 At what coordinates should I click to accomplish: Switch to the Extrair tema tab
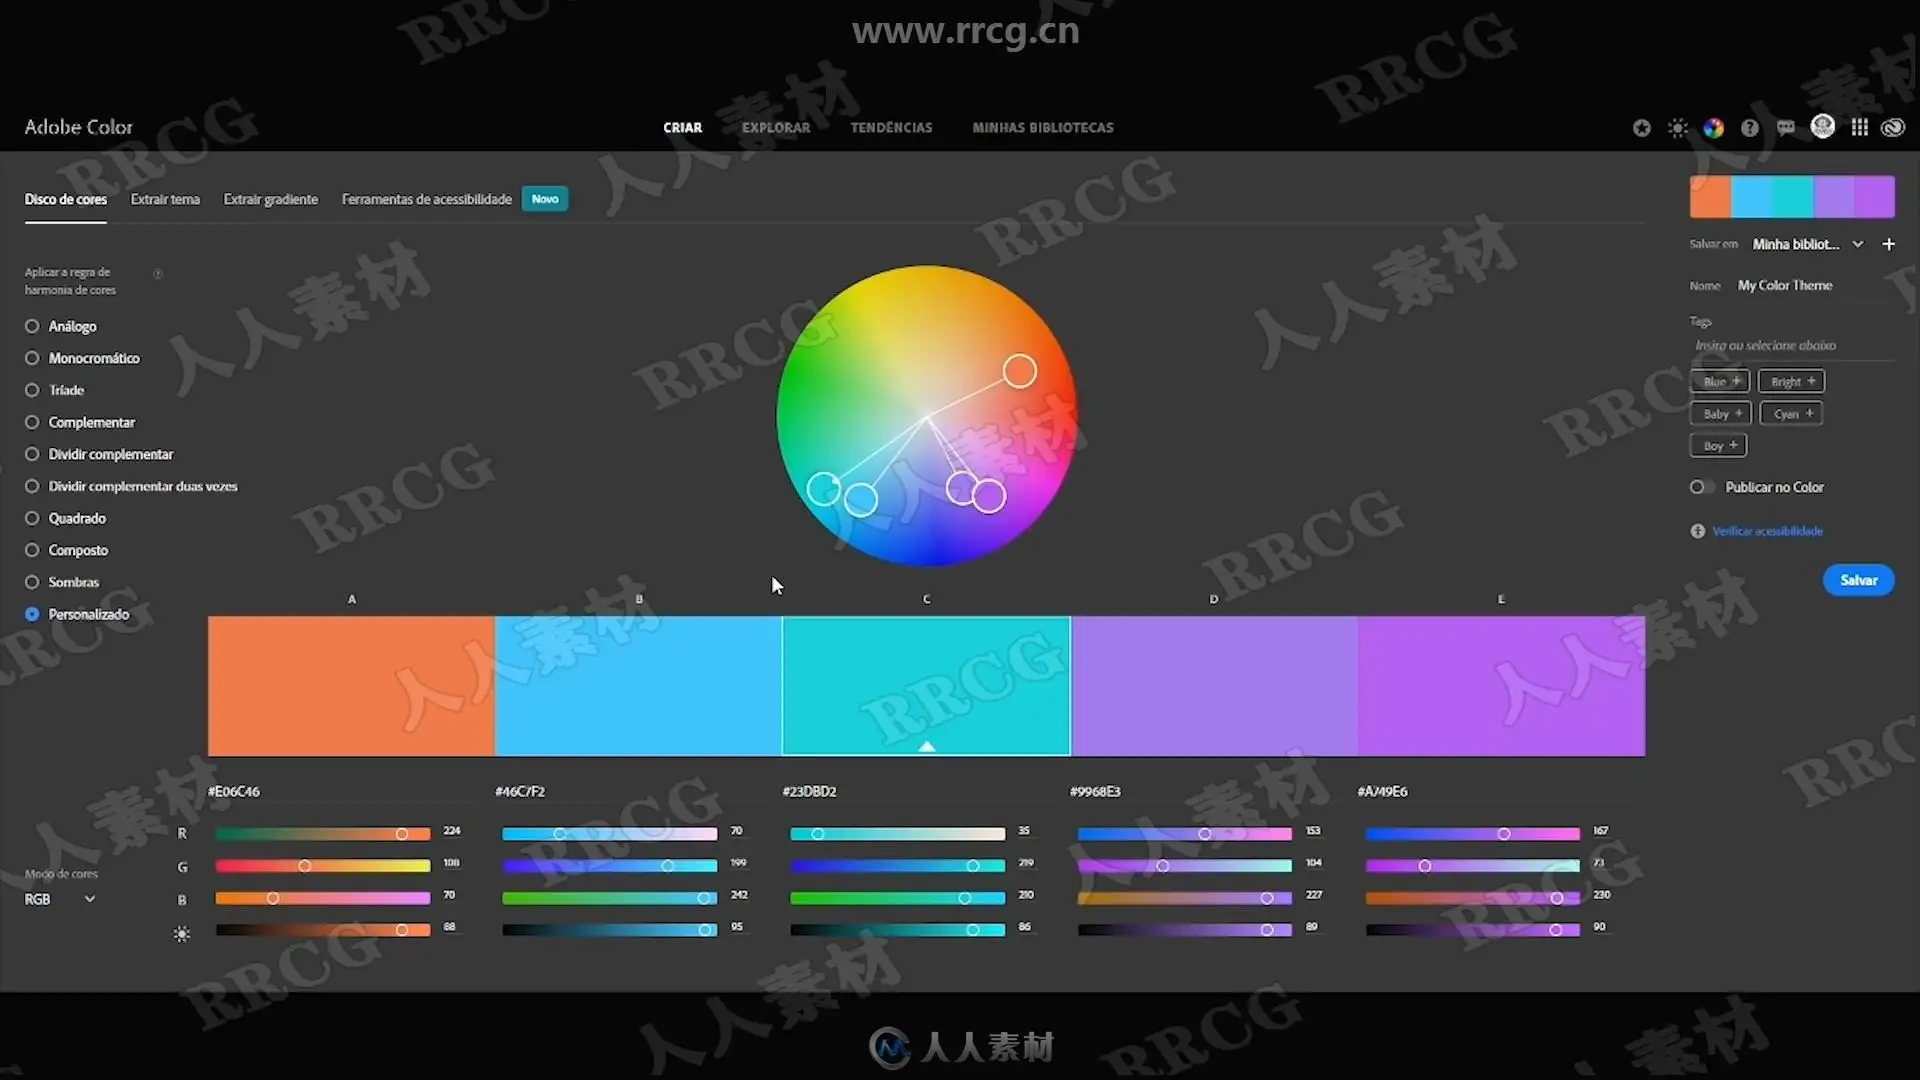(x=165, y=199)
